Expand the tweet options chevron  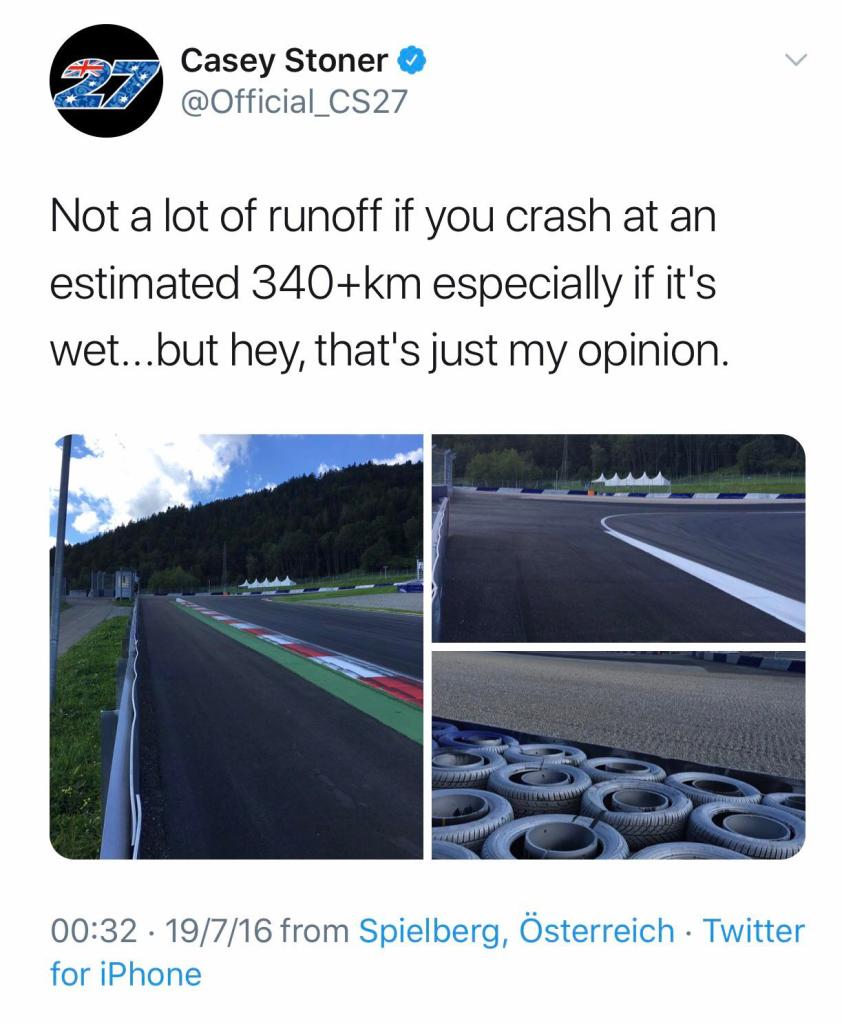point(794,61)
